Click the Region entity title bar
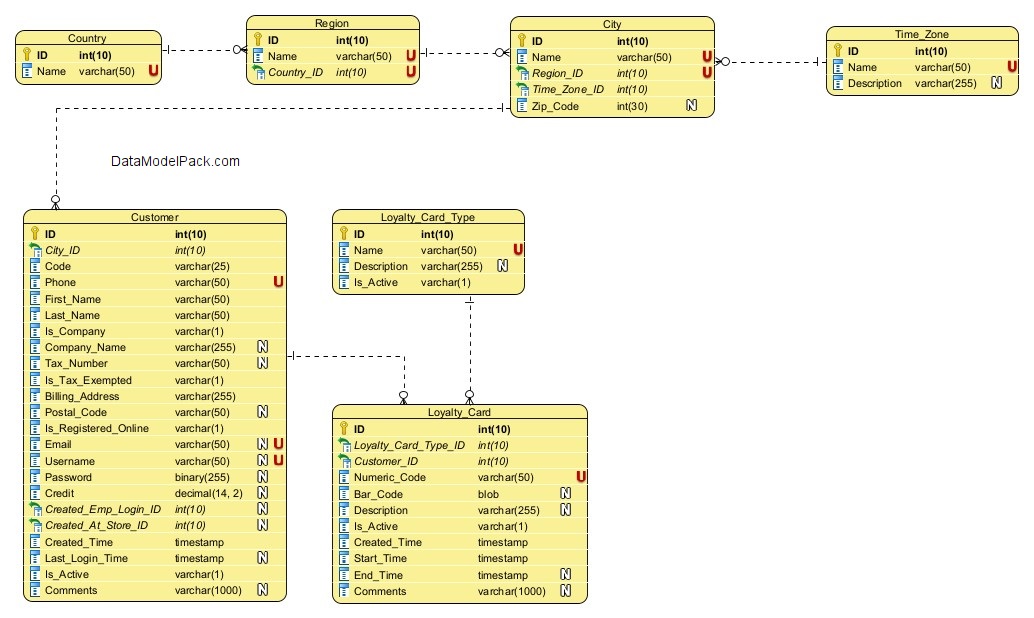The image size is (1034, 618). coord(332,23)
